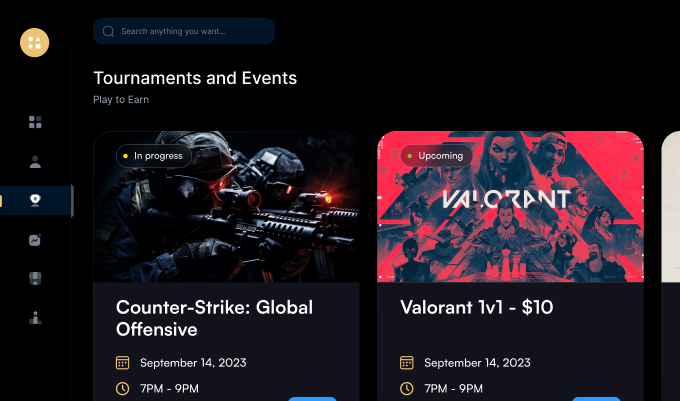Open the user profile icon in sidebar
This screenshot has height=401, width=680.
click(35, 162)
